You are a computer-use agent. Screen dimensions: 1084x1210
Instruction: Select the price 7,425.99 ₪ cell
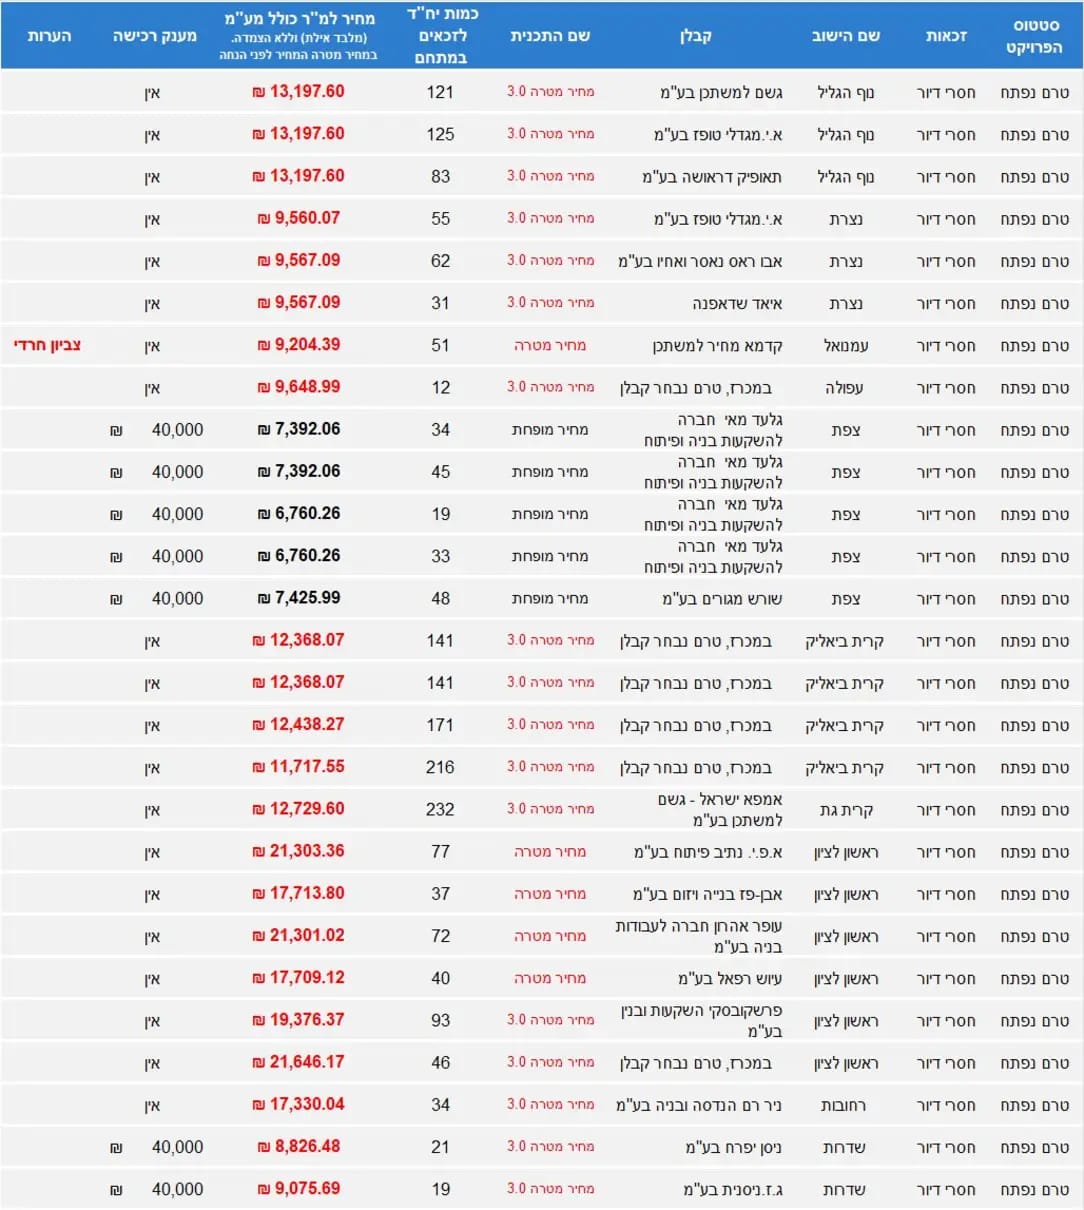coord(299,598)
